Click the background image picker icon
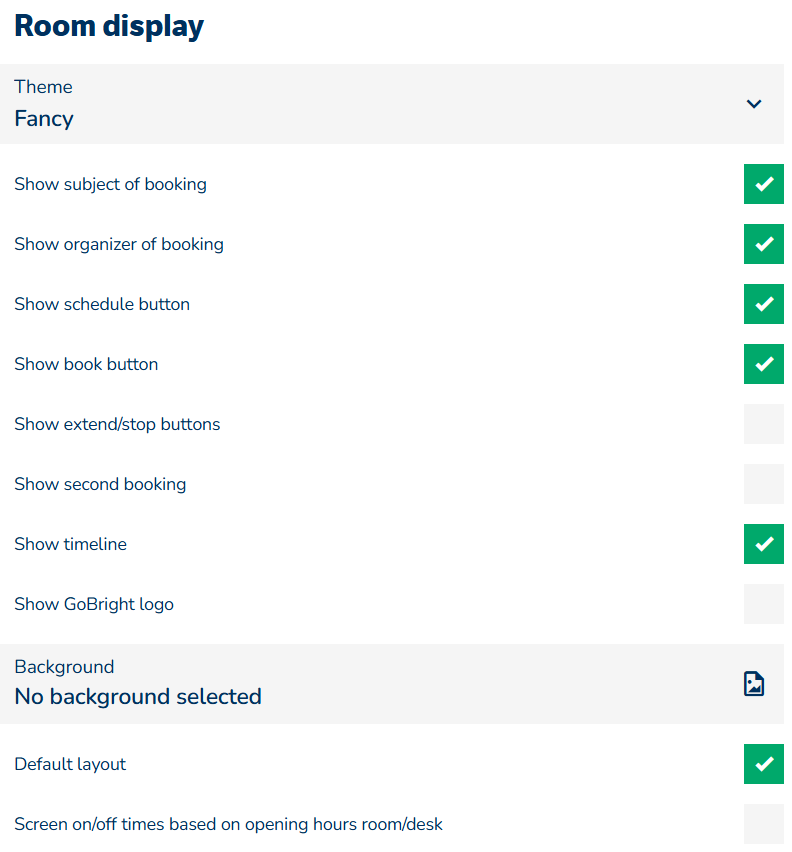The width and height of the screenshot is (792, 852). click(x=754, y=684)
